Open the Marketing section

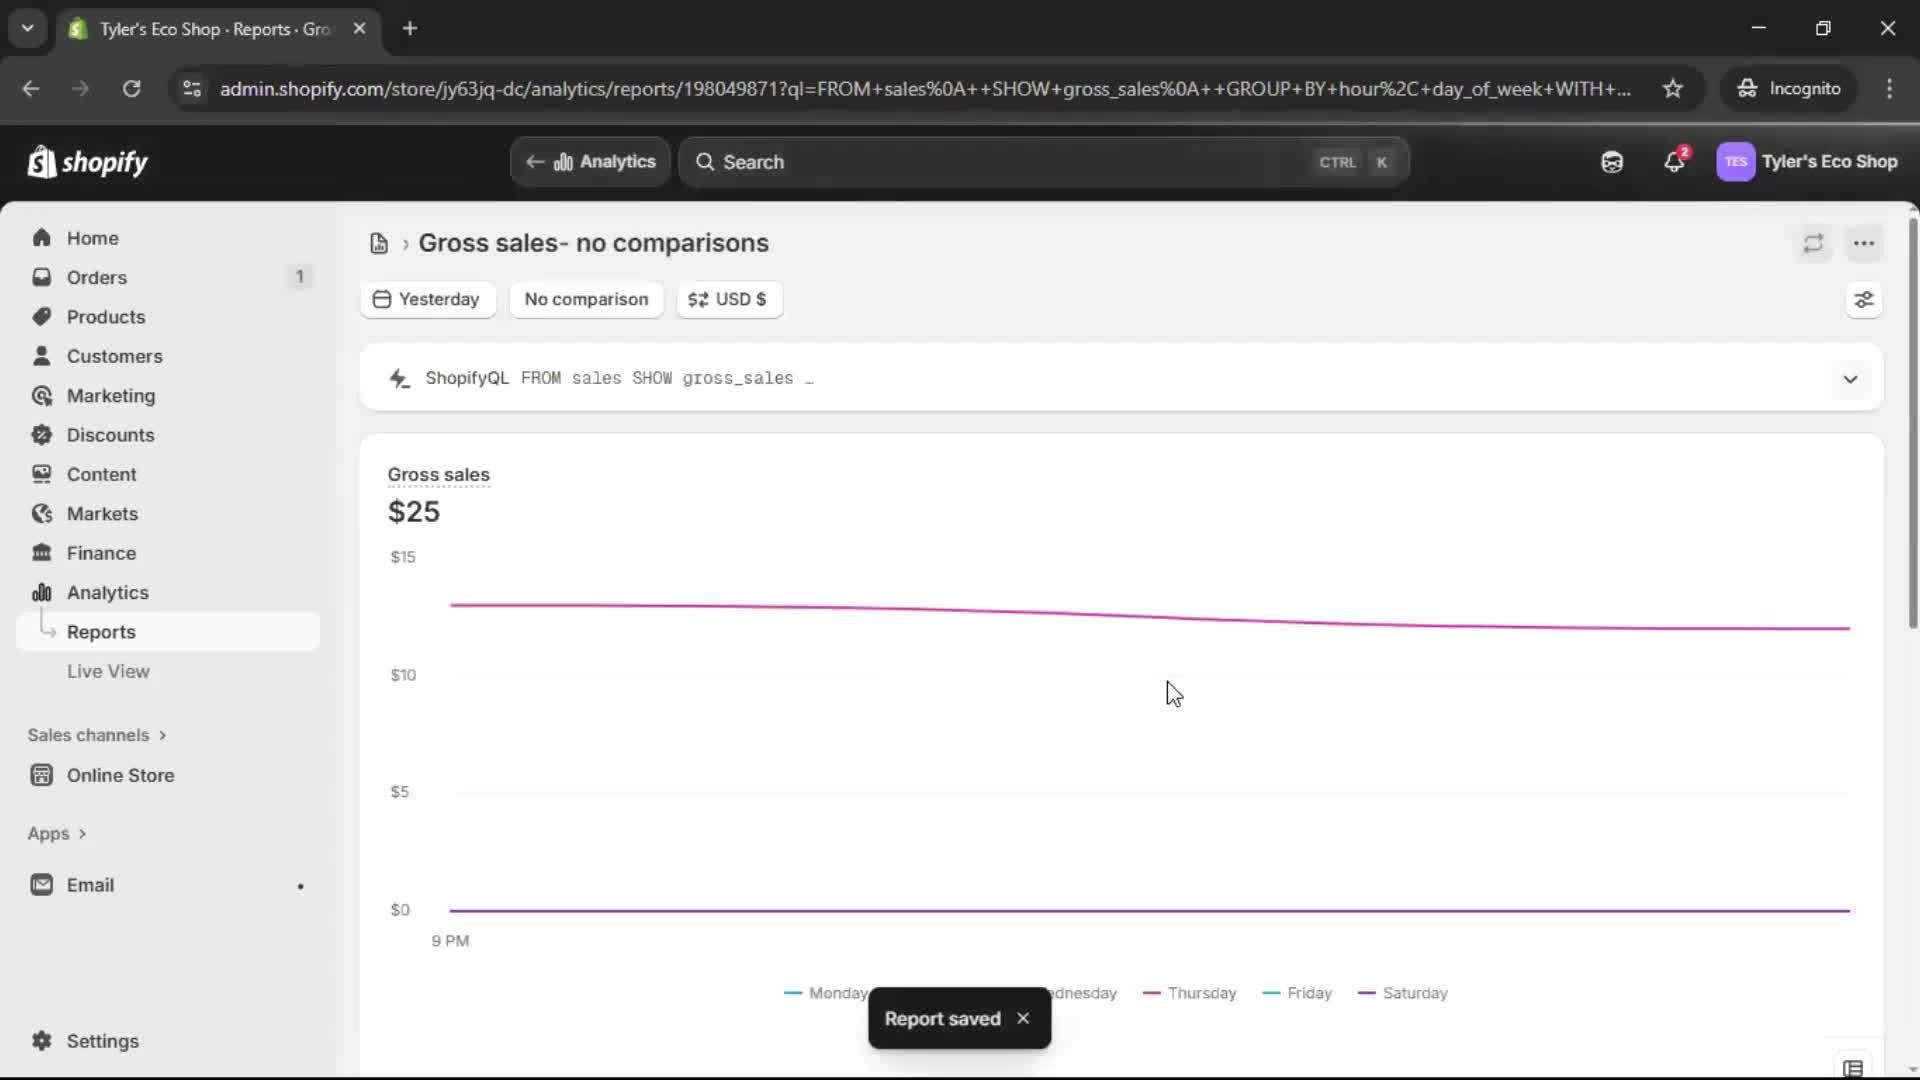tap(110, 395)
